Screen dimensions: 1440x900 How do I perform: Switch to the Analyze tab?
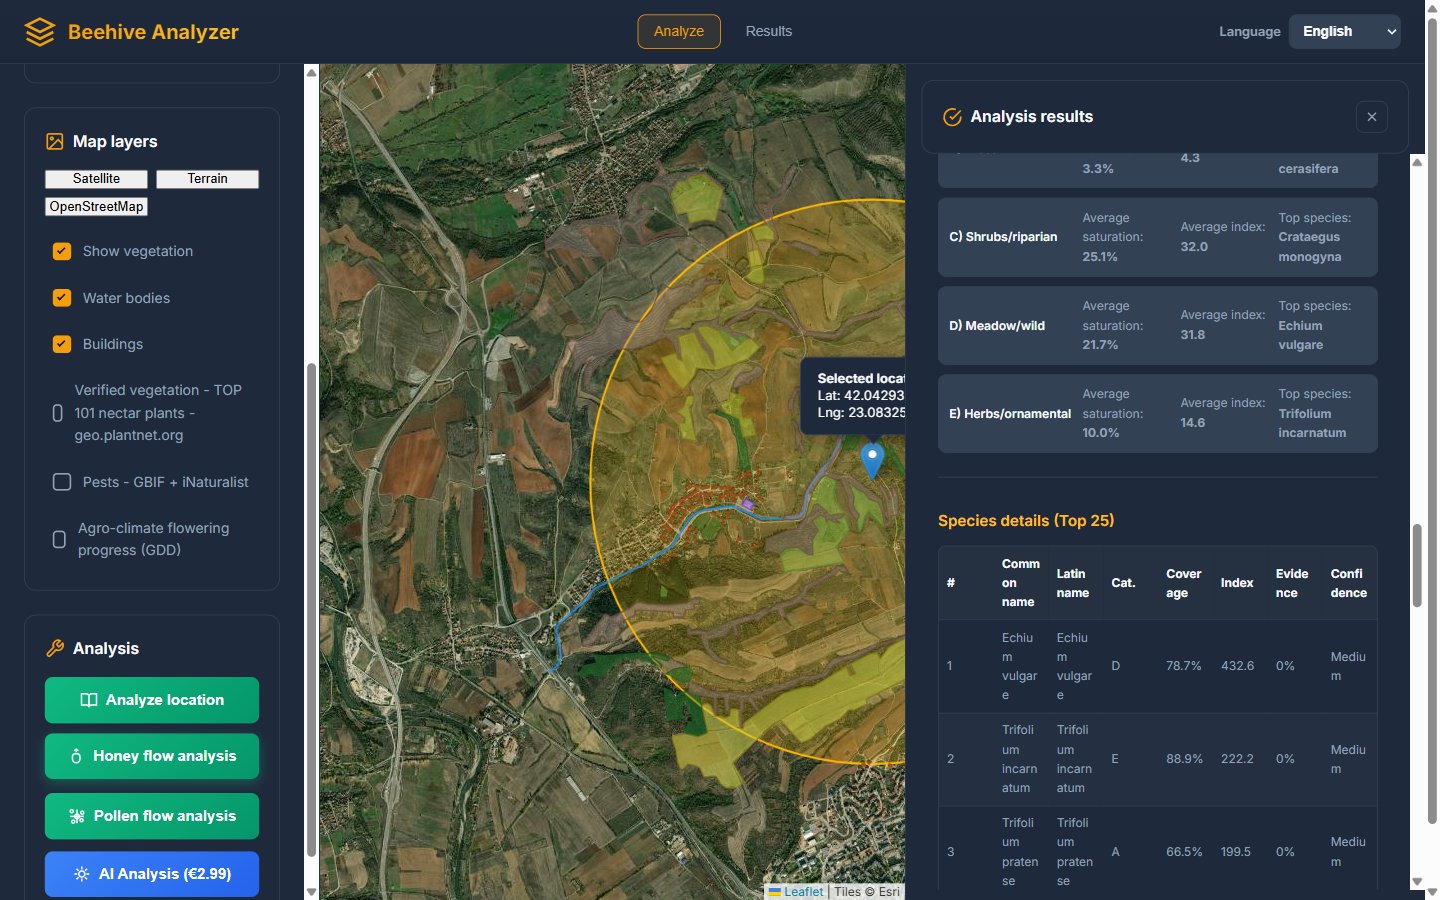click(x=679, y=32)
